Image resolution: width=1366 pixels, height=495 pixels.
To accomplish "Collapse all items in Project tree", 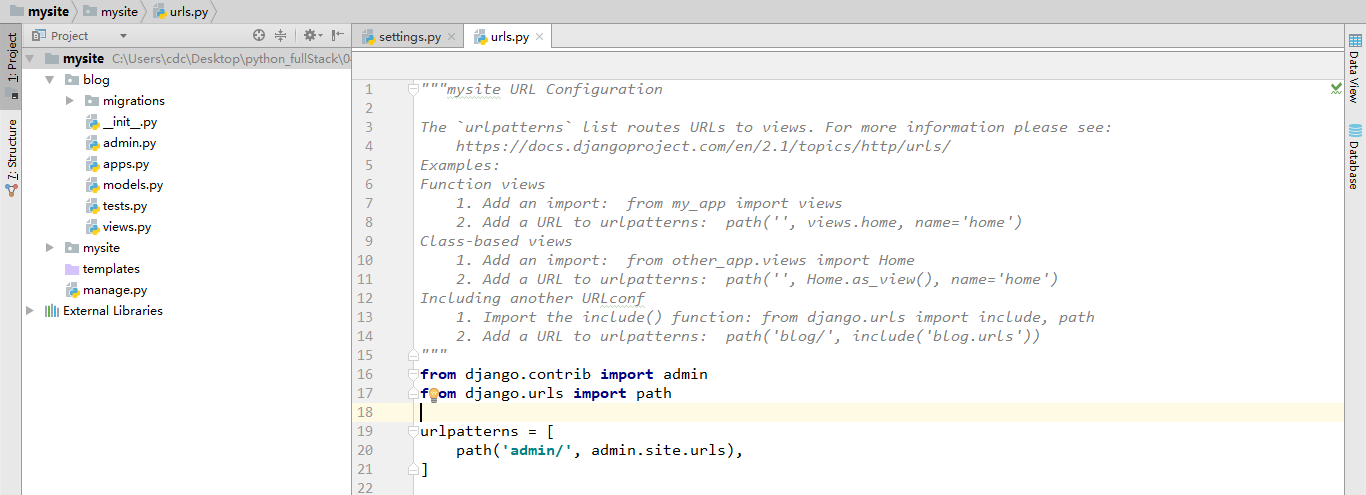I will [x=280, y=36].
